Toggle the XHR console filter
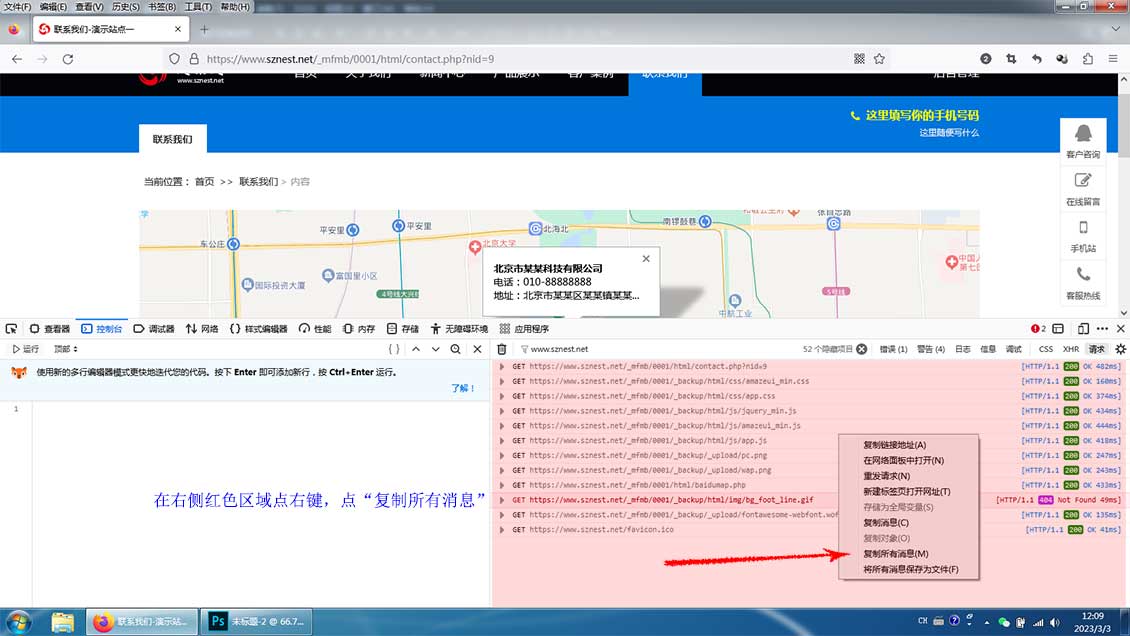1130x636 pixels. [1071, 349]
